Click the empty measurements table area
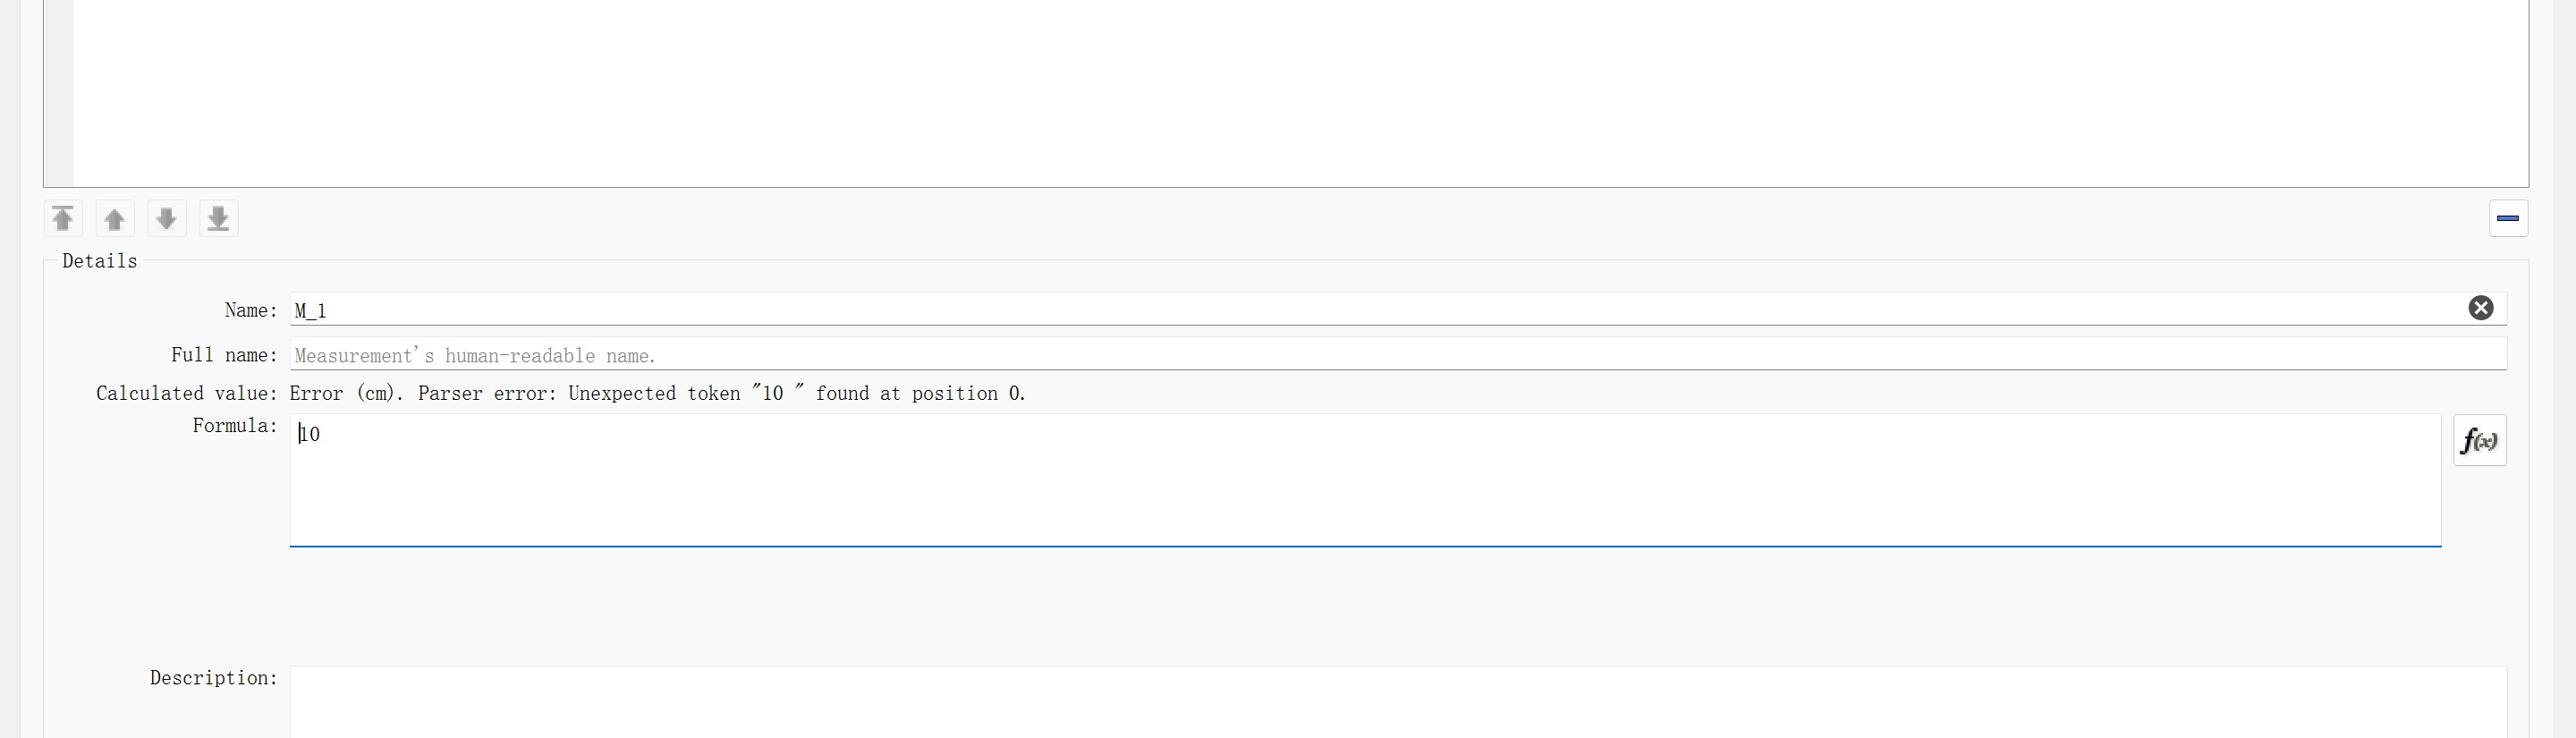 pyautogui.click(x=1300, y=90)
